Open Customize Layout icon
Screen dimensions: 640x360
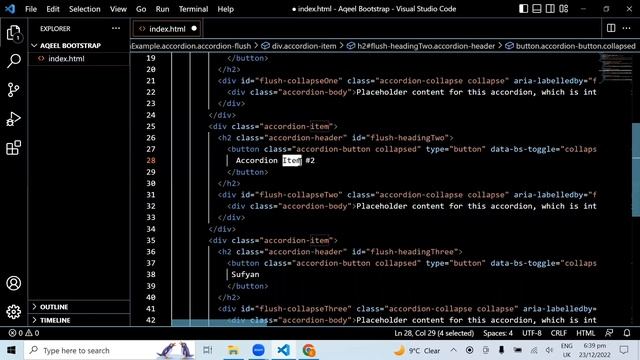point(564,9)
